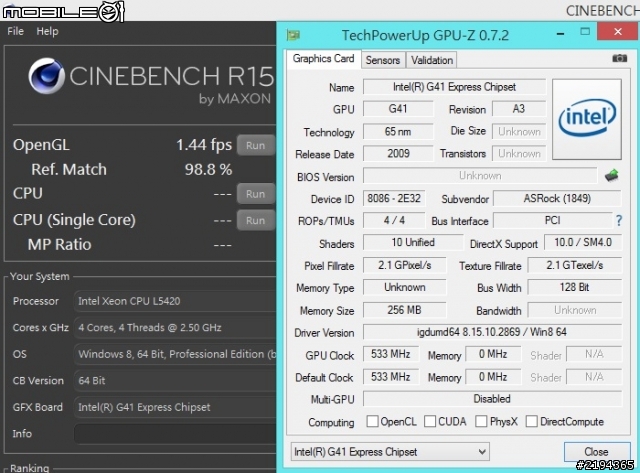Screen dimensions: 640x473
Task: Click the OS field Windows 8
Action: point(175,354)
